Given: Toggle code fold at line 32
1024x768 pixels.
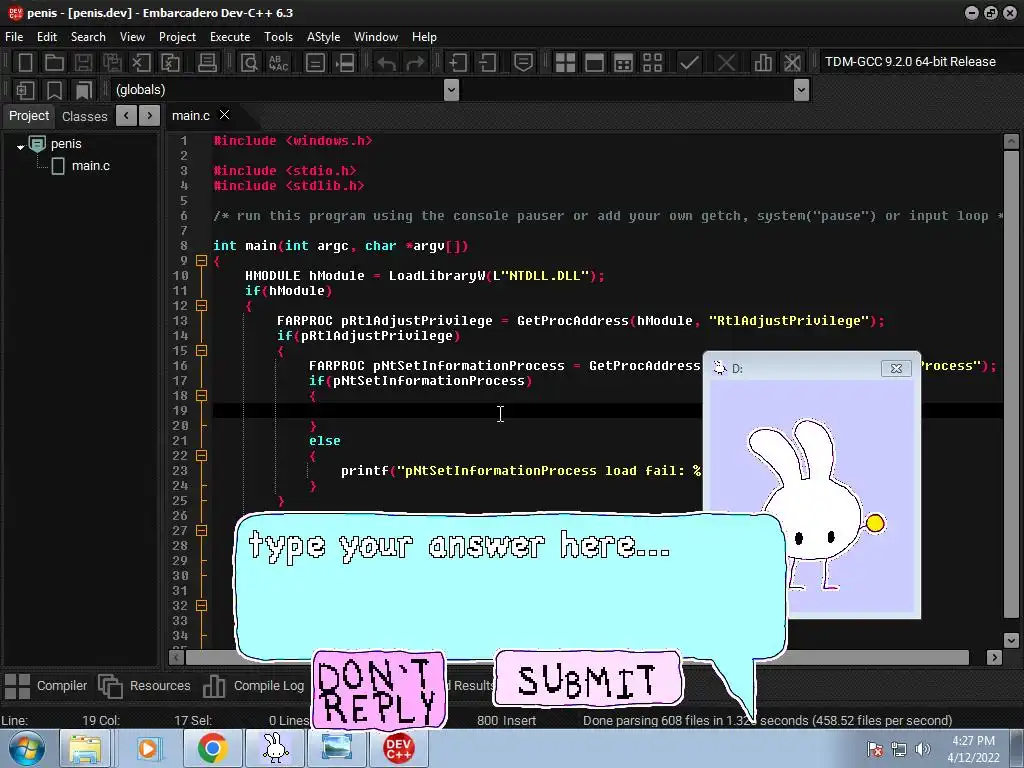Looking at the screenshot, I should pyautogui.click(x=201, y=606).
